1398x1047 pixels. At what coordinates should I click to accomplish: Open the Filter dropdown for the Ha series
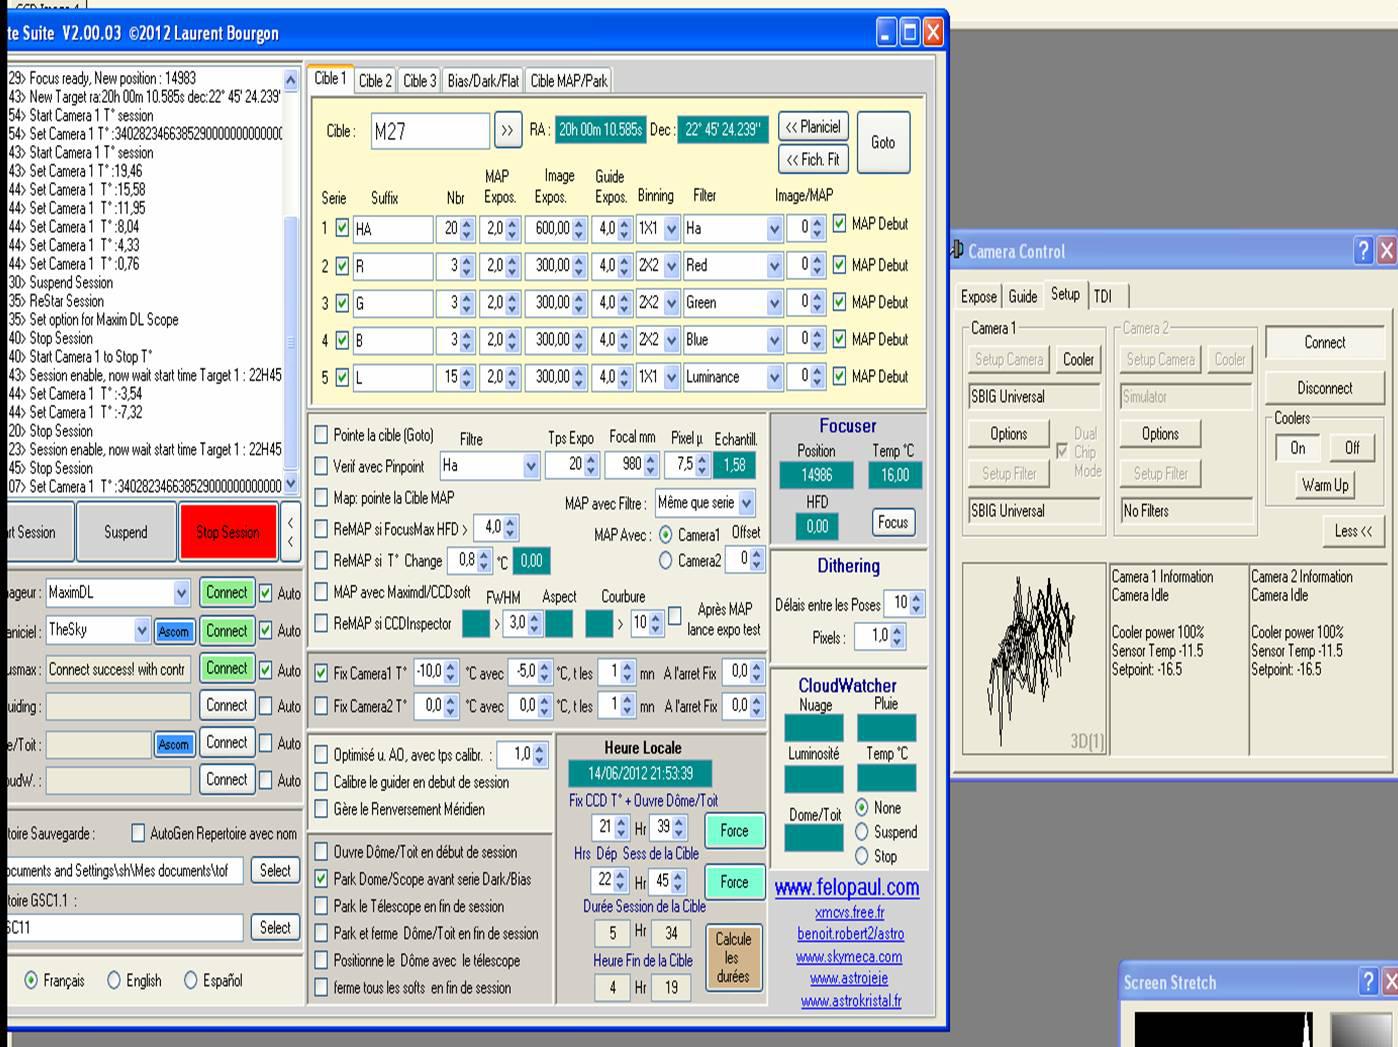pyautogui.click(x=774, y=229)
